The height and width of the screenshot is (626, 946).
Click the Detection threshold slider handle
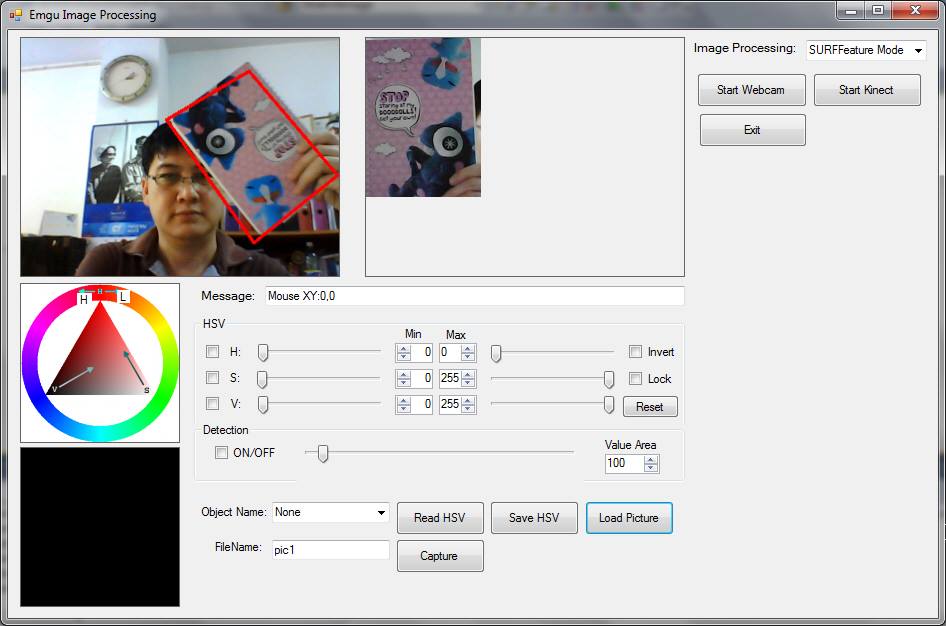pyautogui.click(x=323, y=453)
